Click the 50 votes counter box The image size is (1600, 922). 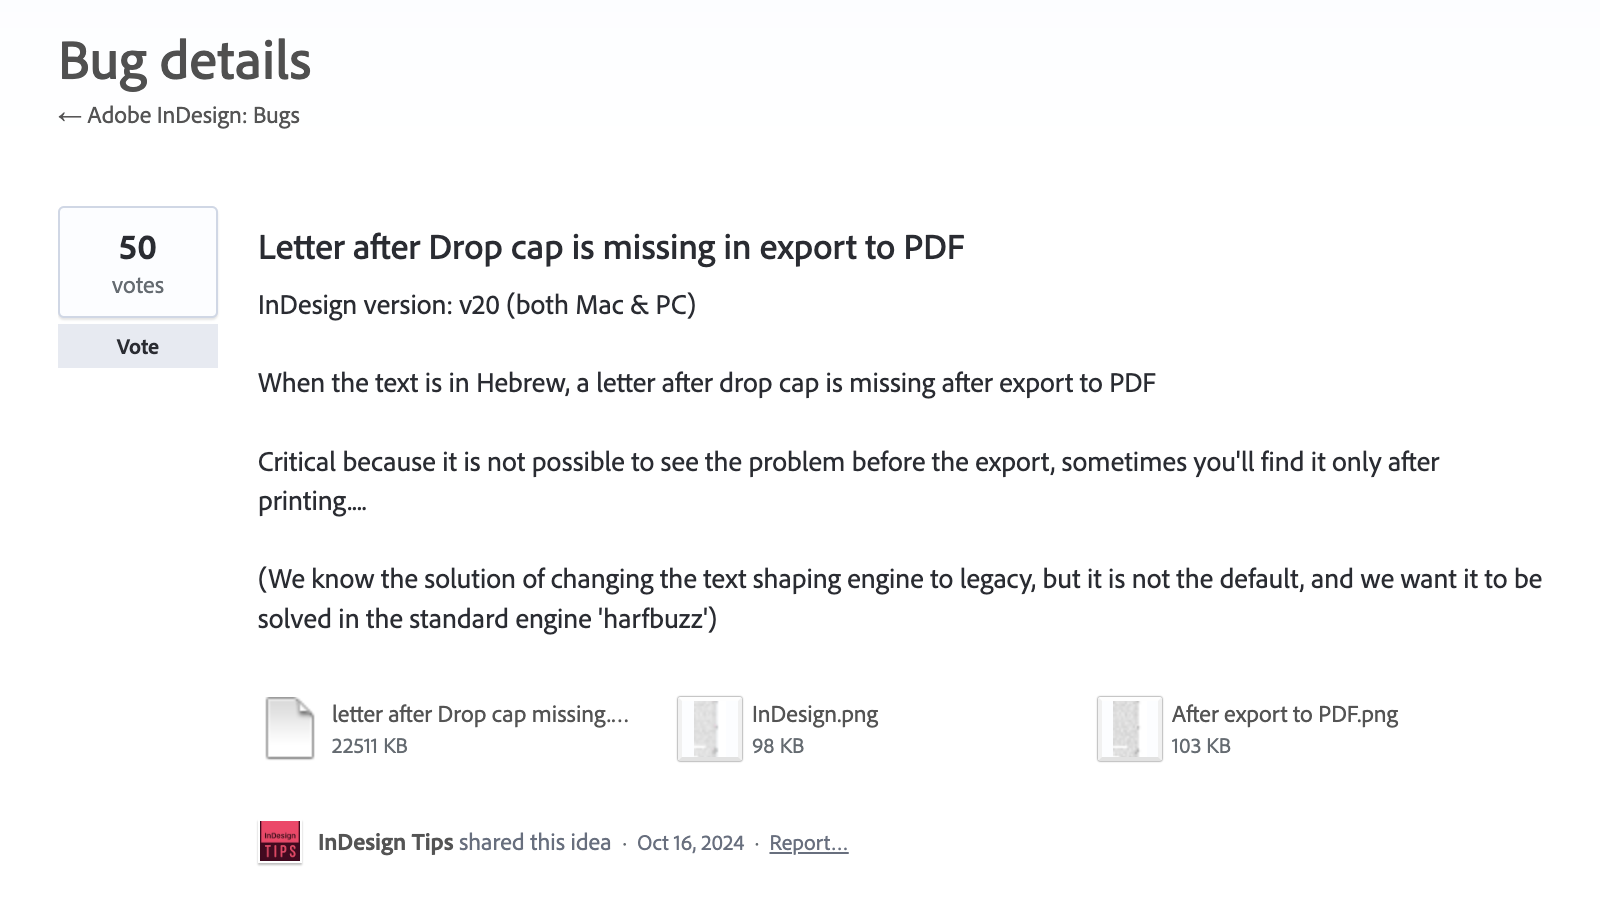tap(138, 263)
